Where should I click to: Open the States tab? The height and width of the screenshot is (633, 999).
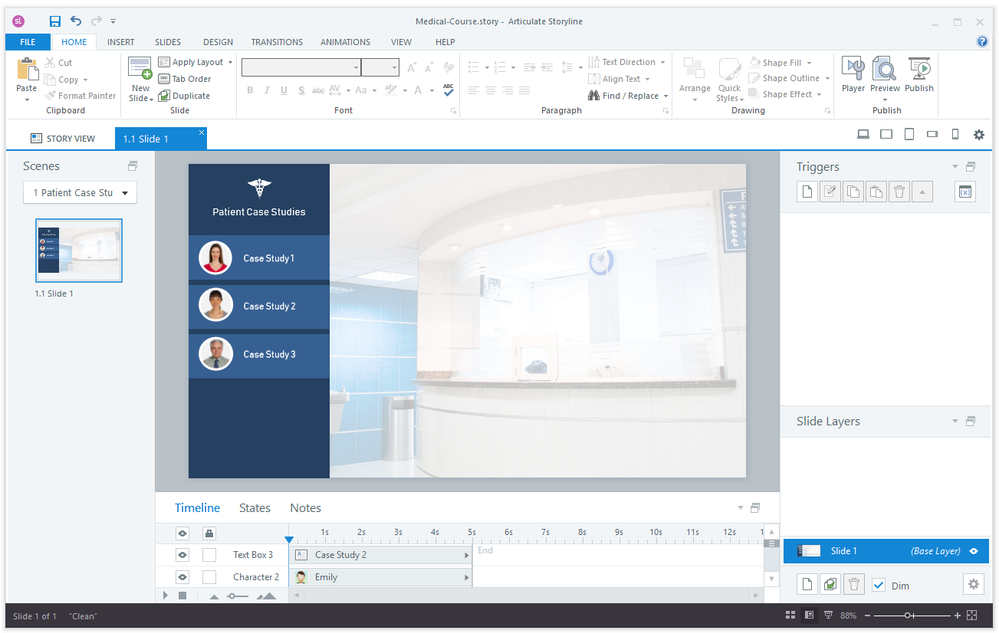click(x=254, y=508)
